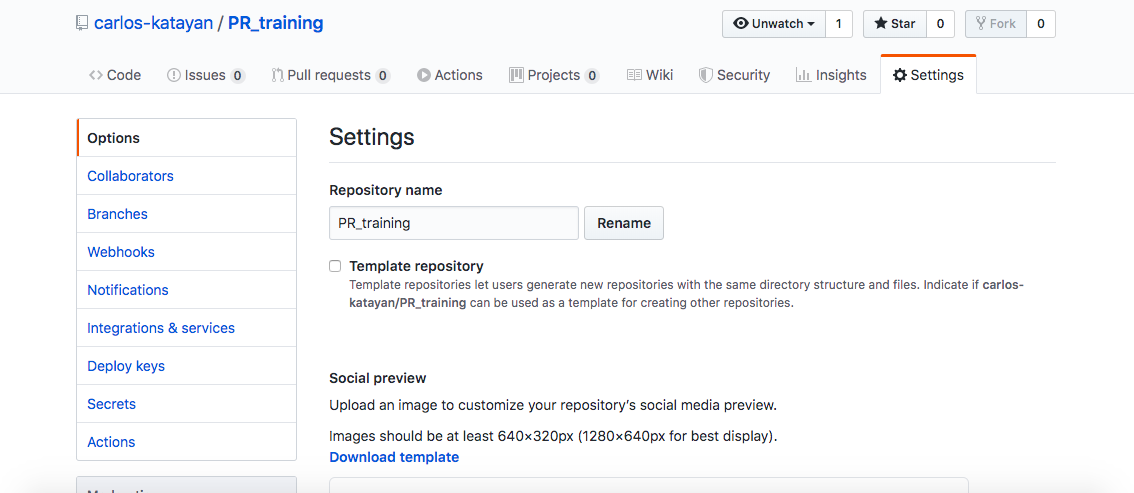
Task: Click the star icon on Star button
Action: pos(881,24)
